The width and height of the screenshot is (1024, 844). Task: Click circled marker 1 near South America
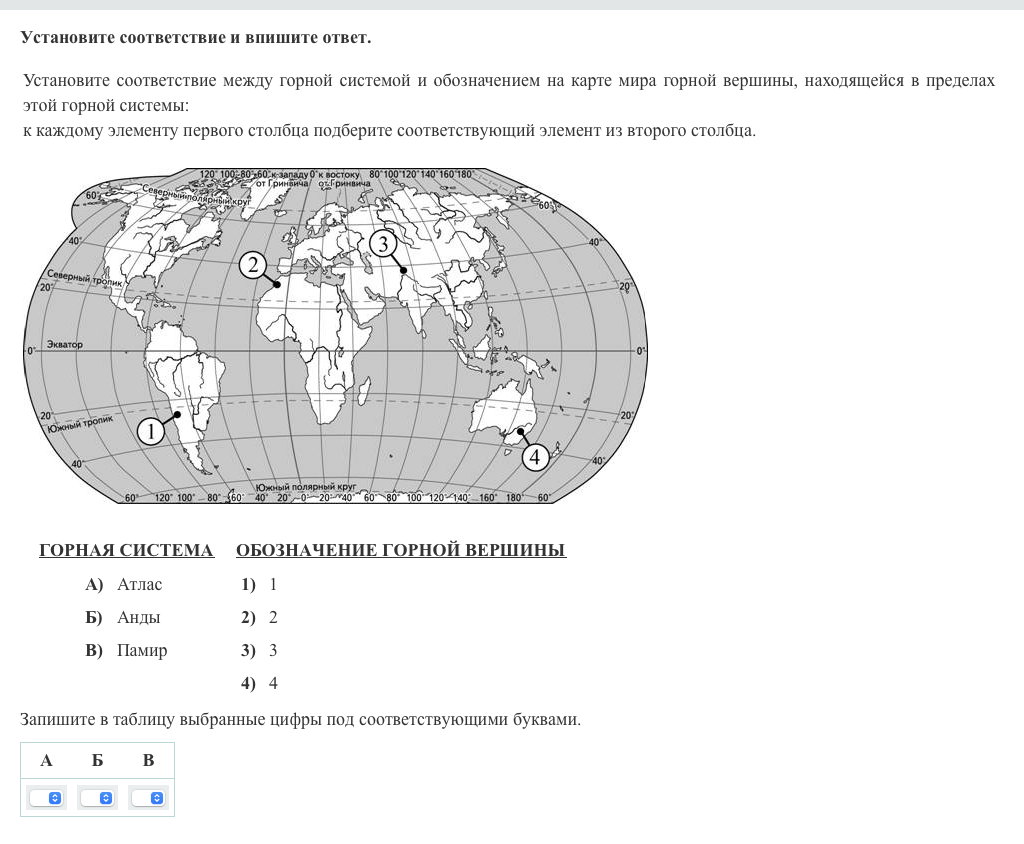click(150, 431)
